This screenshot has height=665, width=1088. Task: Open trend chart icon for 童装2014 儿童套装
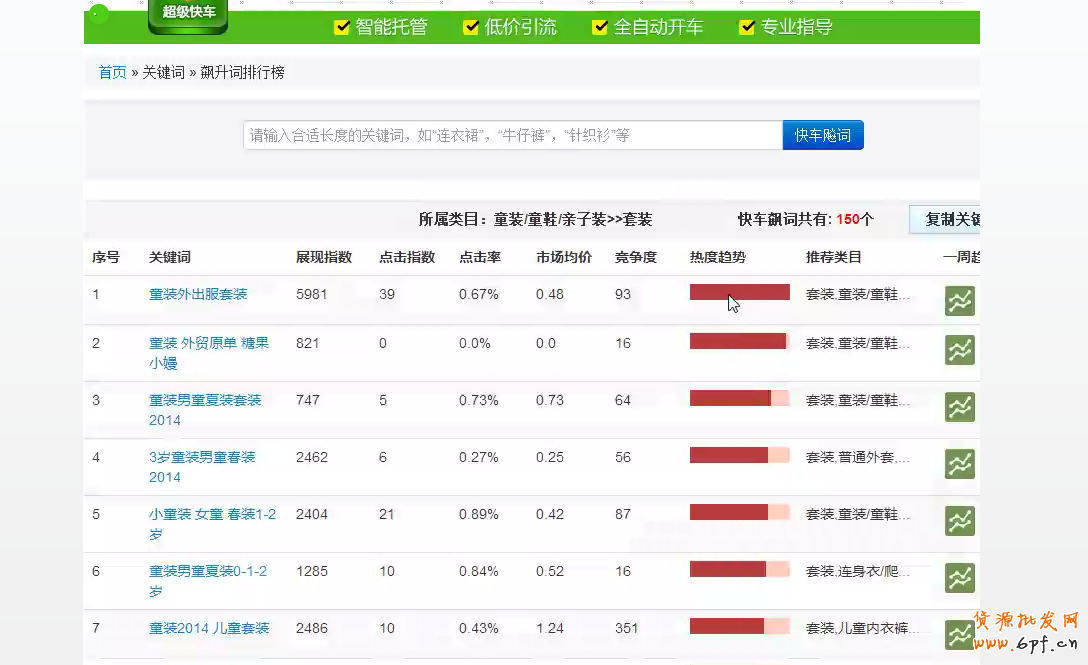coord(959,634)
